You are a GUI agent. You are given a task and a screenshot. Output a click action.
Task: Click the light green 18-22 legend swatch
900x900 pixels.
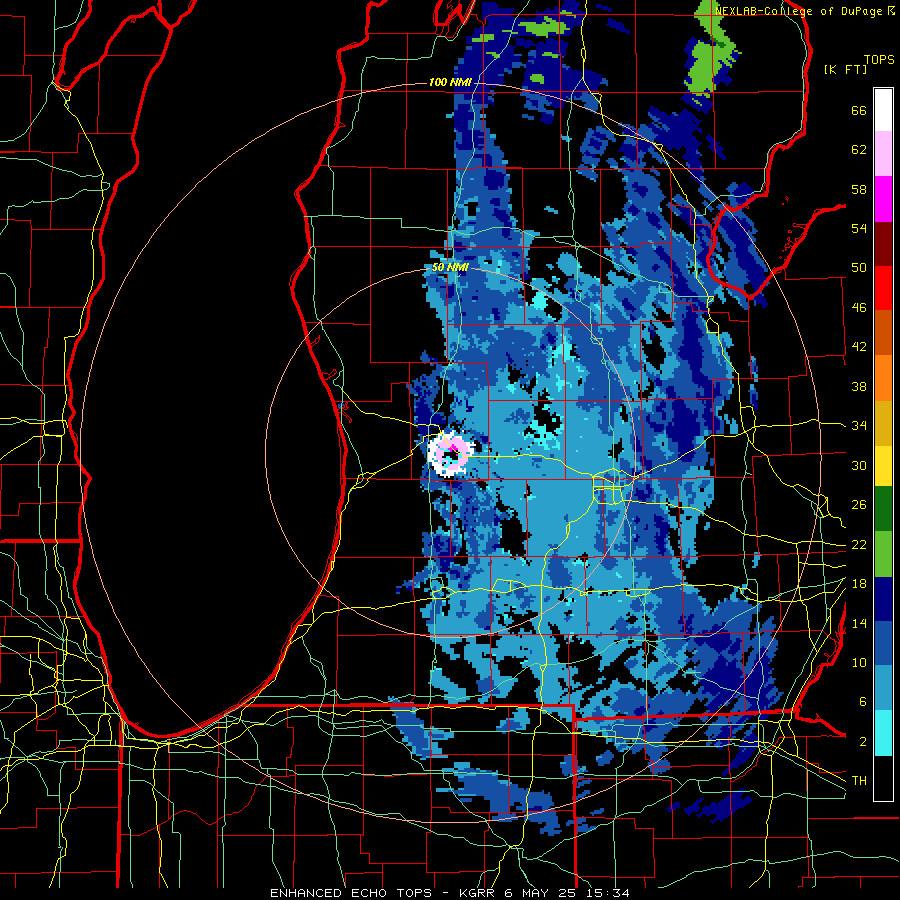tap(883, 554)
